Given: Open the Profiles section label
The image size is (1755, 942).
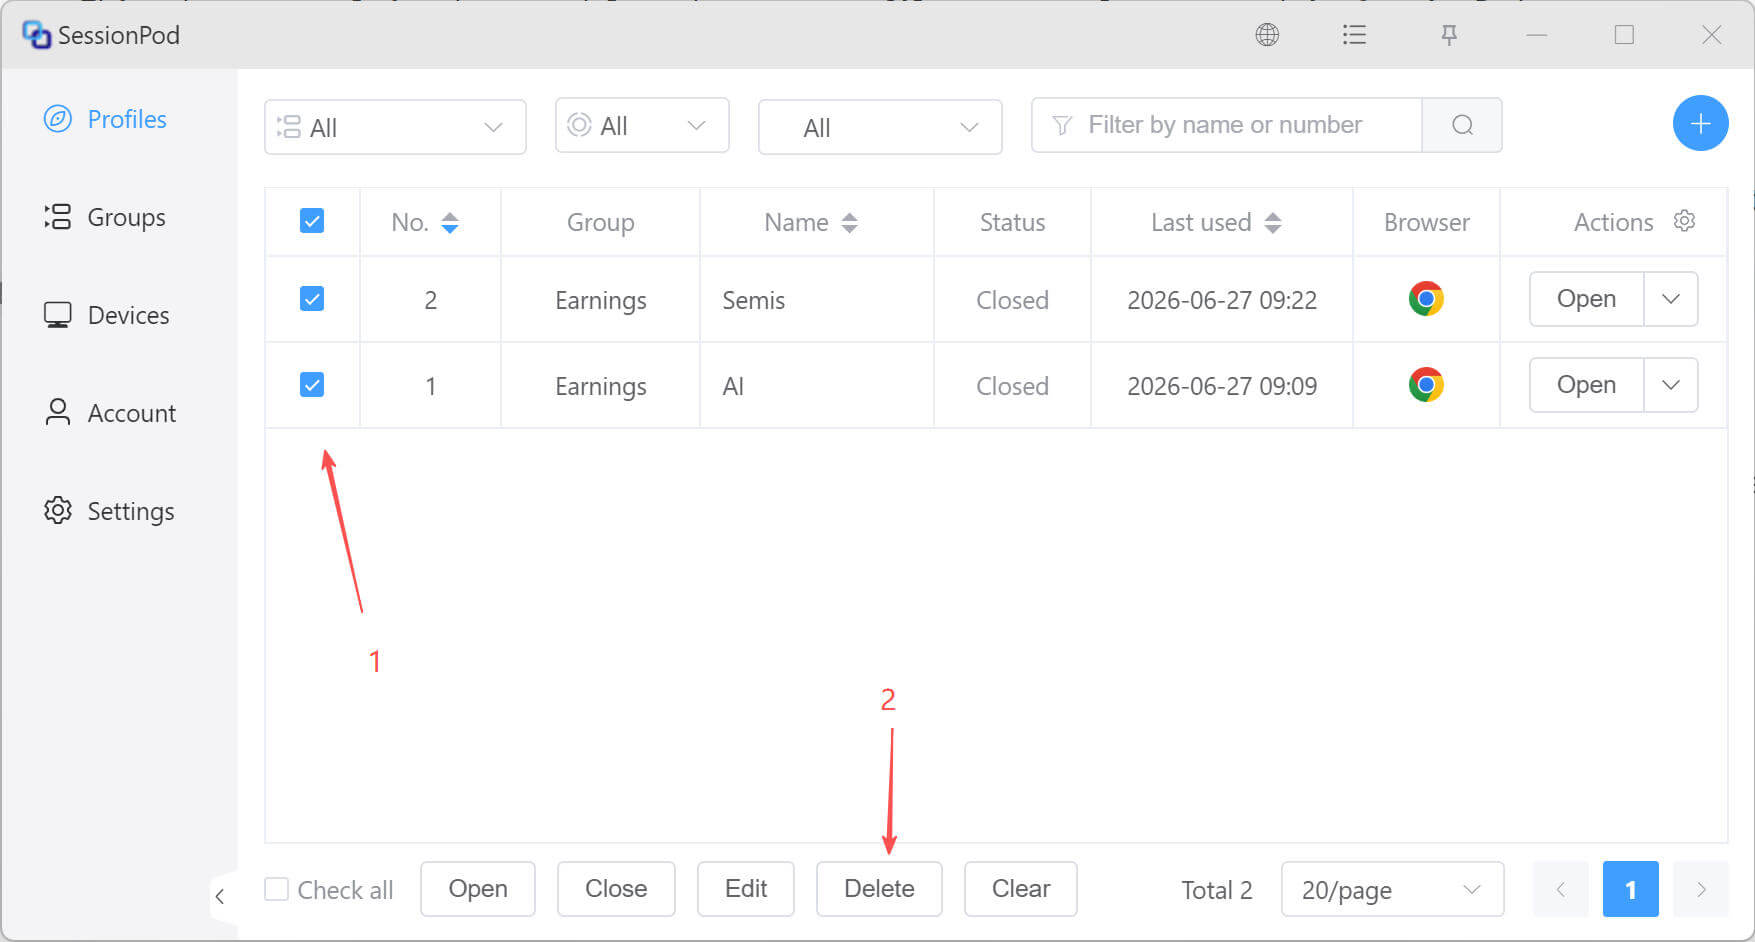Looking at the screenshot, I should [x=127, y=119].
